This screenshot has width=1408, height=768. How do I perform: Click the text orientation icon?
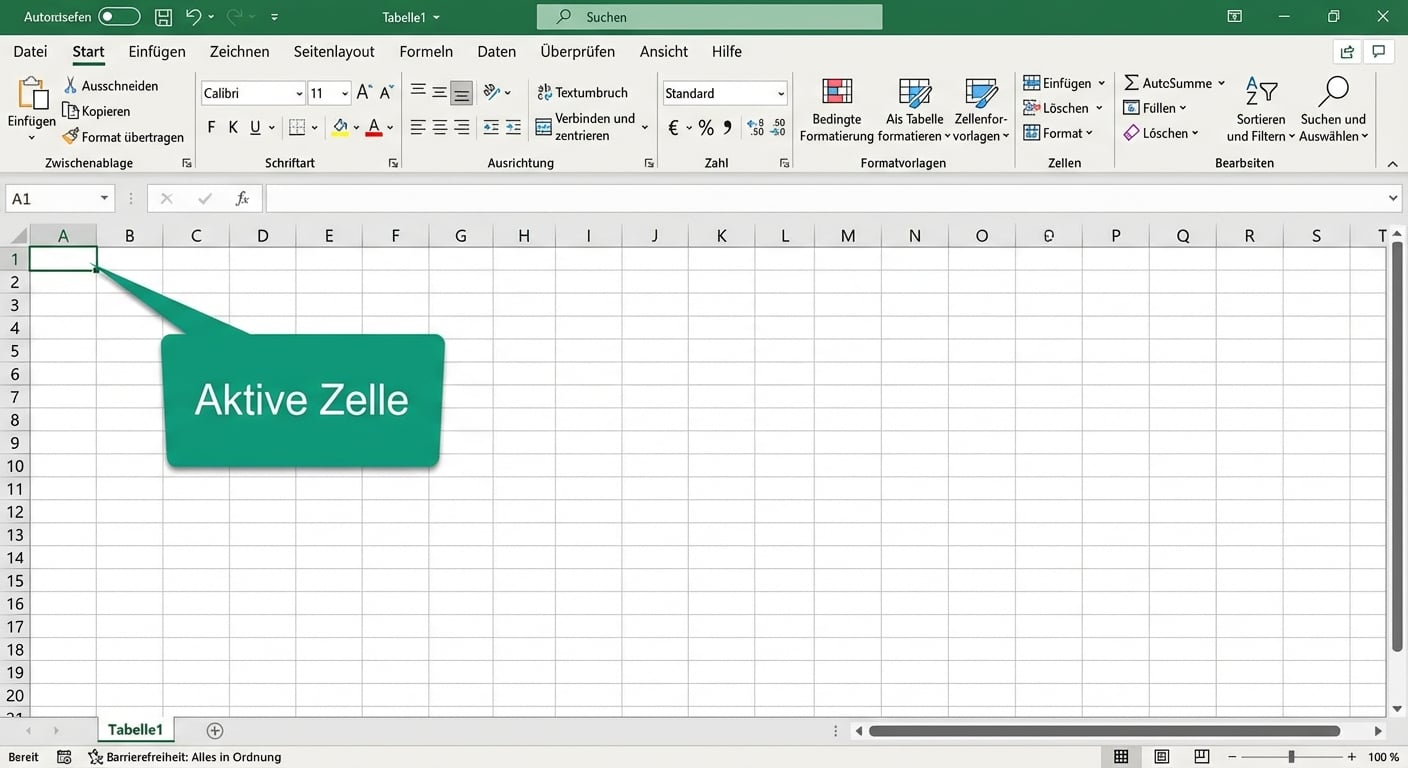pyautogui.click(x=492, y=92)
